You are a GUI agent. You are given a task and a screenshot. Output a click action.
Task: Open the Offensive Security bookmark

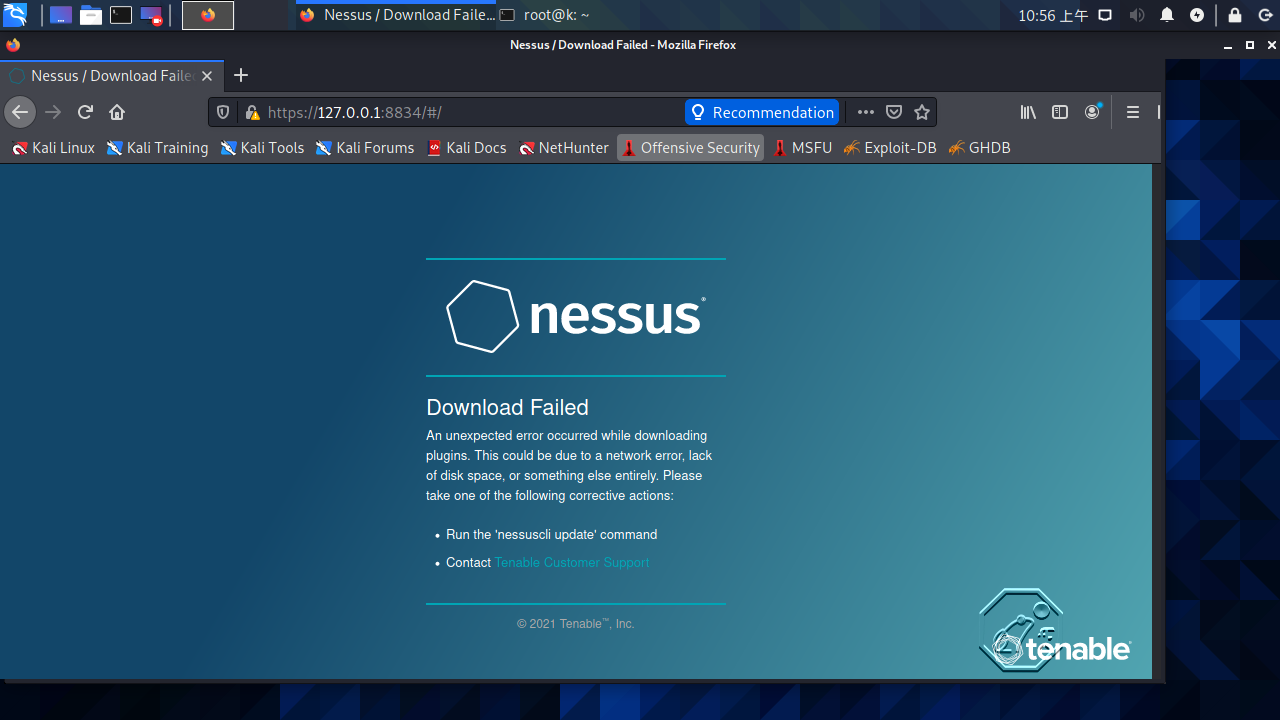point(690,148)
